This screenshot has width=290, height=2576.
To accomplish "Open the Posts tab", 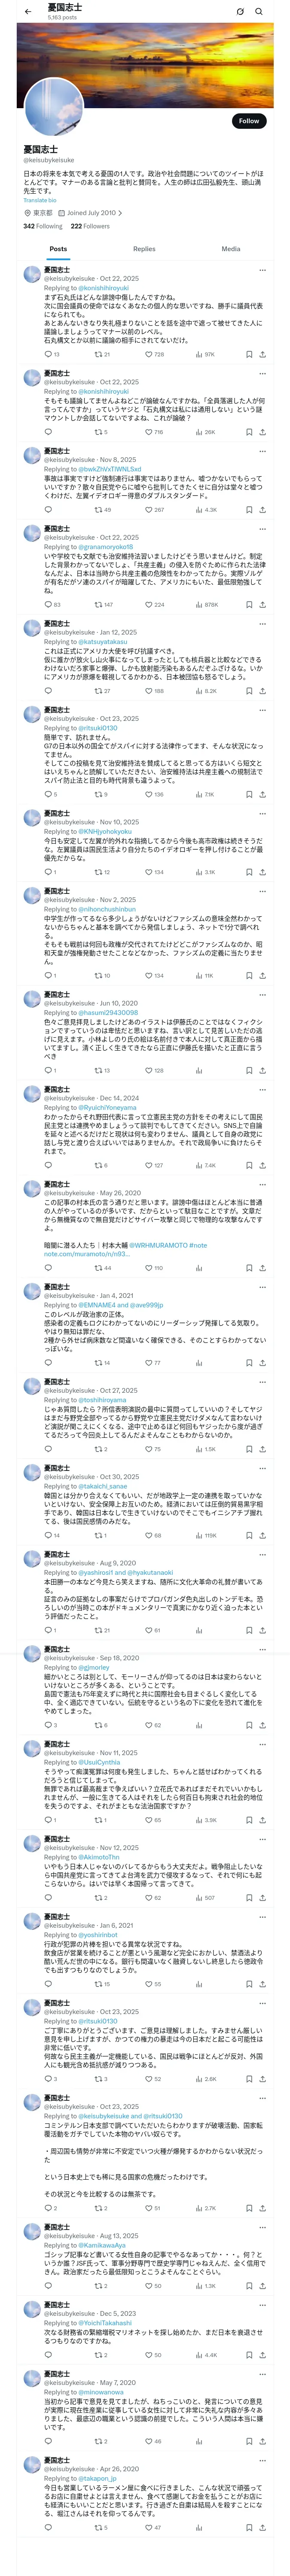I will point(58,249).
